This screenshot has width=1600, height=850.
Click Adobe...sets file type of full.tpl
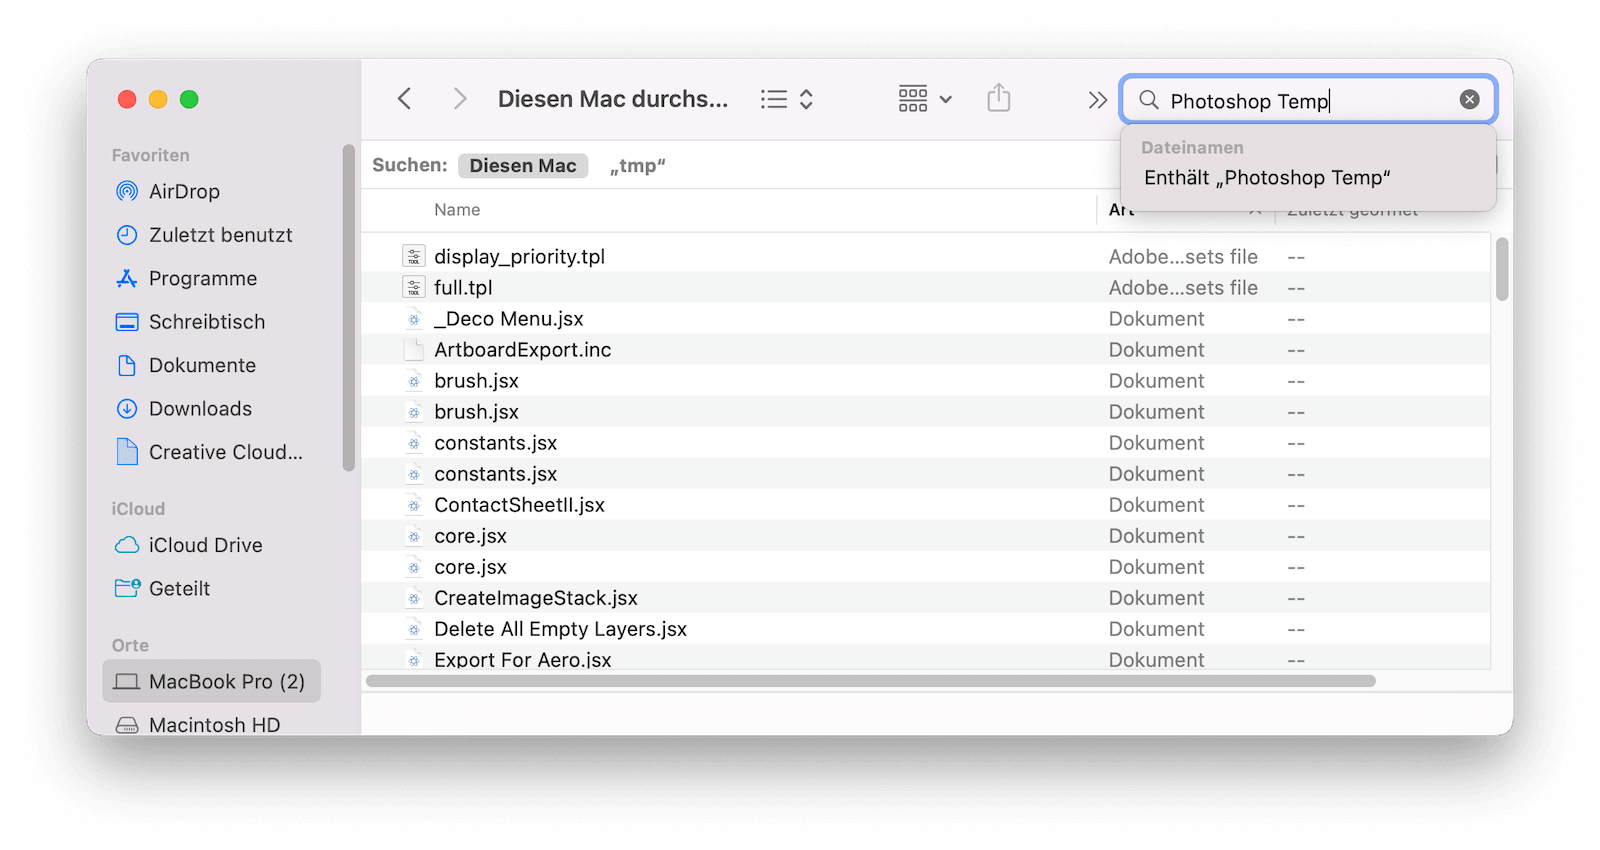[1183, 288]
